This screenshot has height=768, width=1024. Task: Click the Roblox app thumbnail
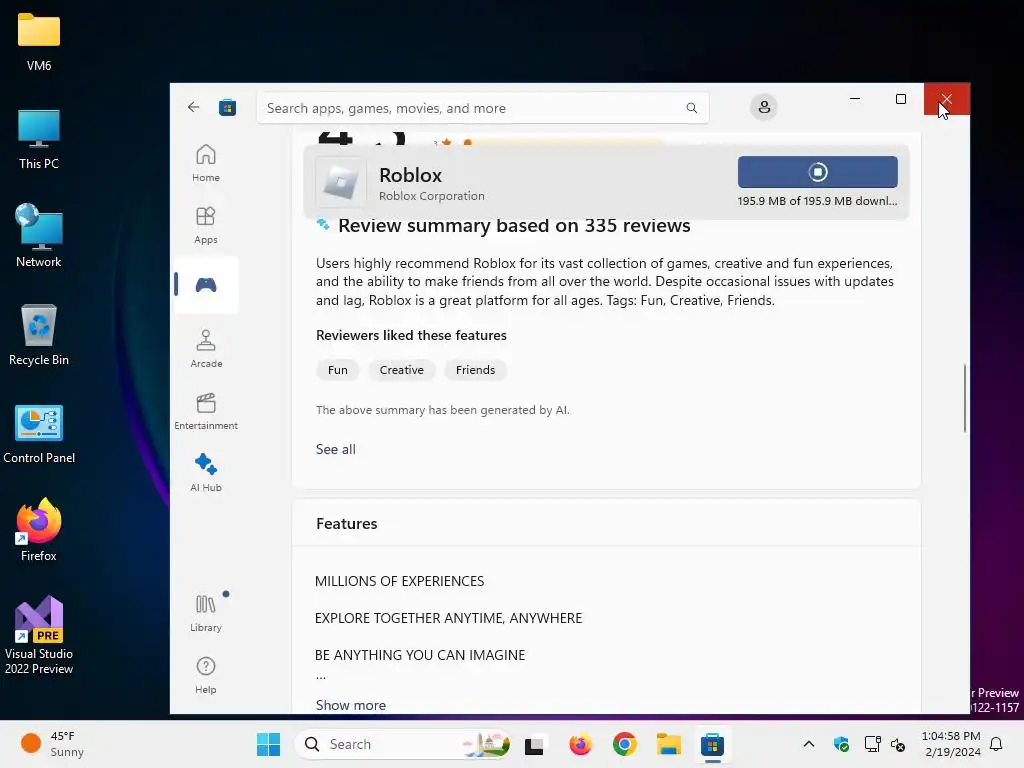(341, 182)
